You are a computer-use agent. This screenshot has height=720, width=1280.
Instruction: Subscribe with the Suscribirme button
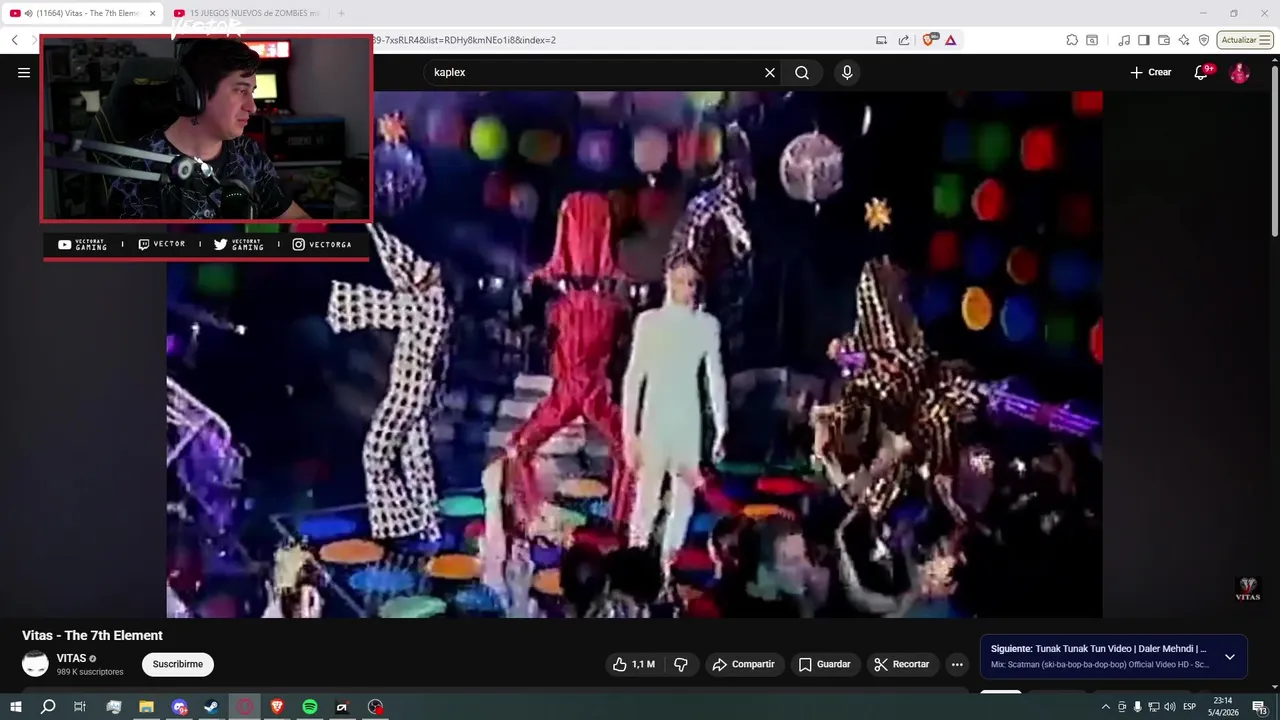pyautogui.click(x=178, y=664)
